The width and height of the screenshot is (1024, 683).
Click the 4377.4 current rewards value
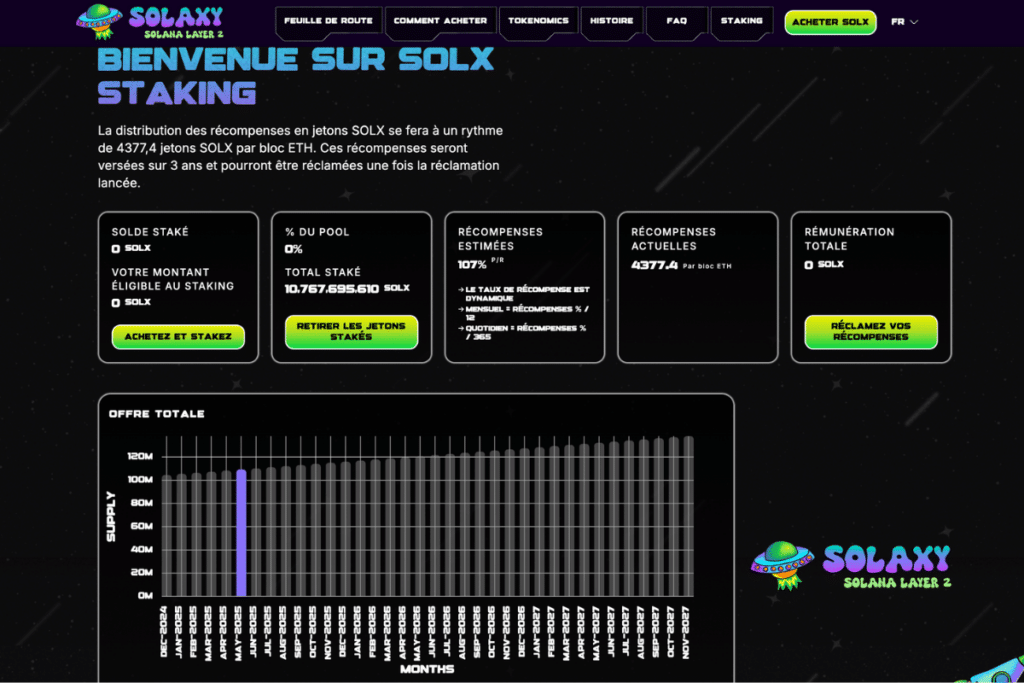pyautogui.click(x=654, y=265)
